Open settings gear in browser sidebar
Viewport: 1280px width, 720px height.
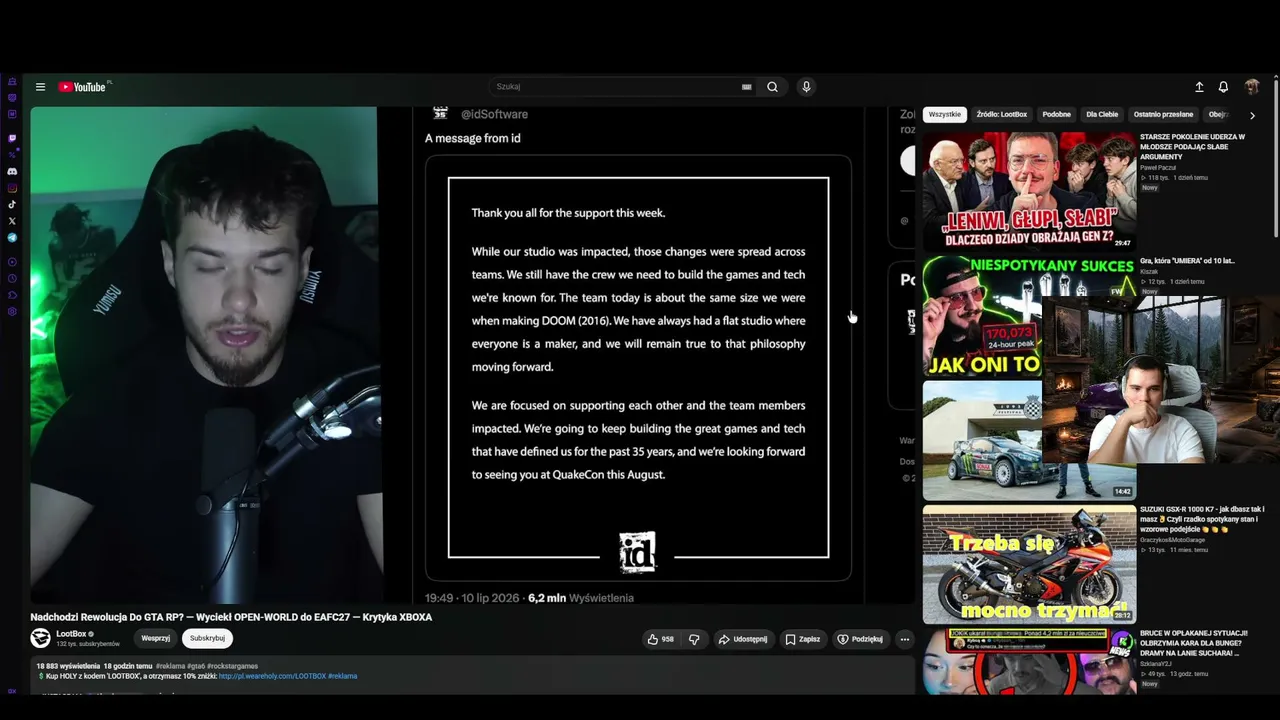click(12, 312)
